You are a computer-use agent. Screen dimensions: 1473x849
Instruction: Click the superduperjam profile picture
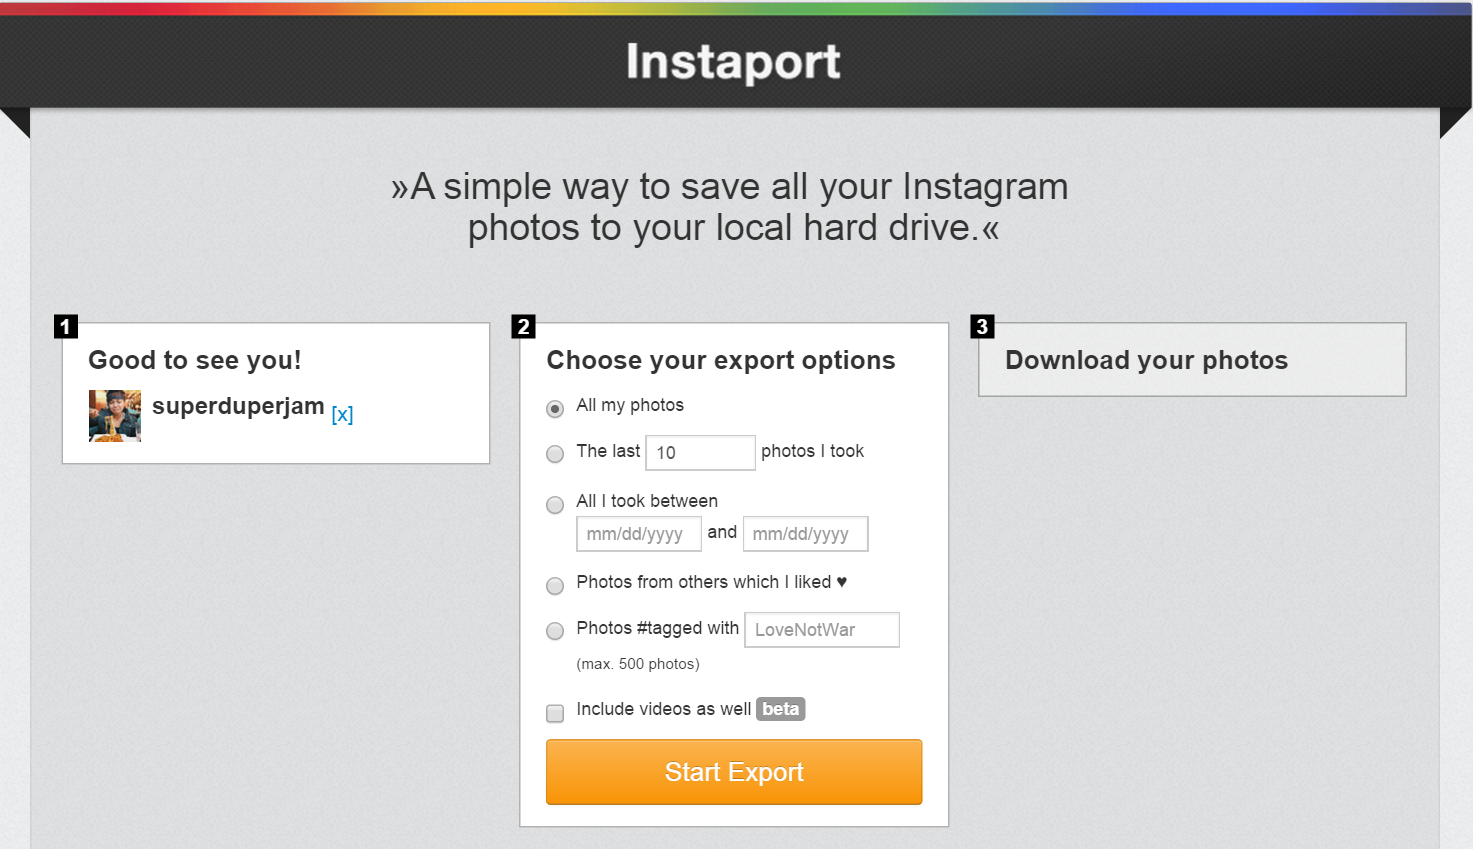click(x=115, y=416)
